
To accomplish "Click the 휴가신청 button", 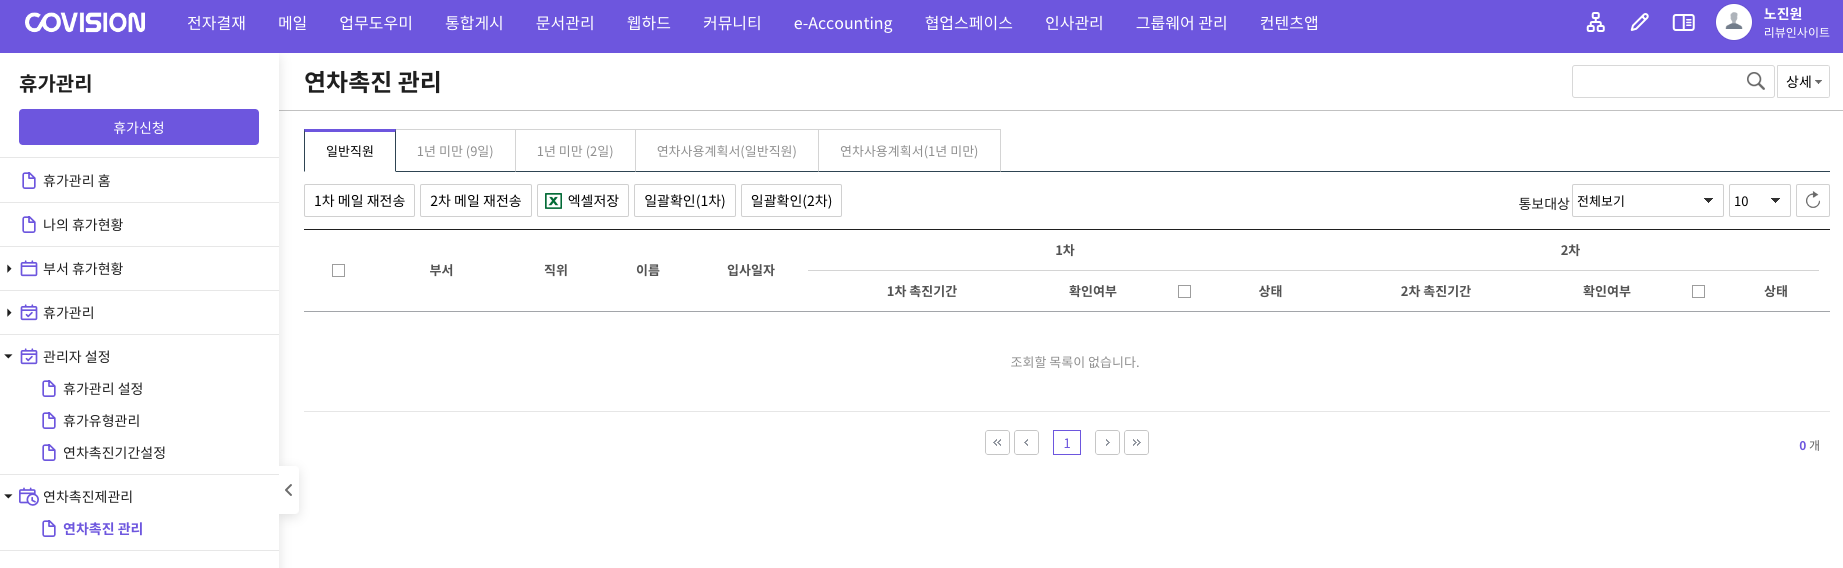I will (x=139, y=127).
